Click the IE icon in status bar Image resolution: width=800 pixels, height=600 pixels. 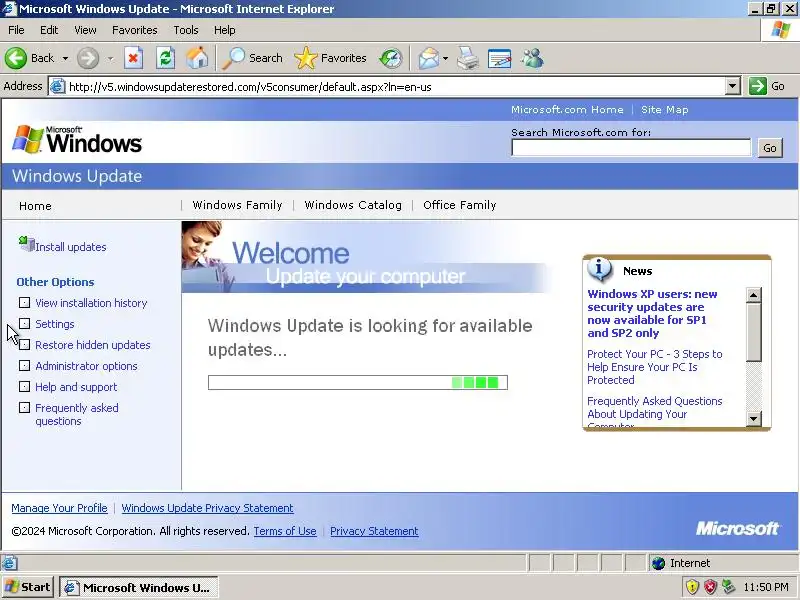pos(10,563)
